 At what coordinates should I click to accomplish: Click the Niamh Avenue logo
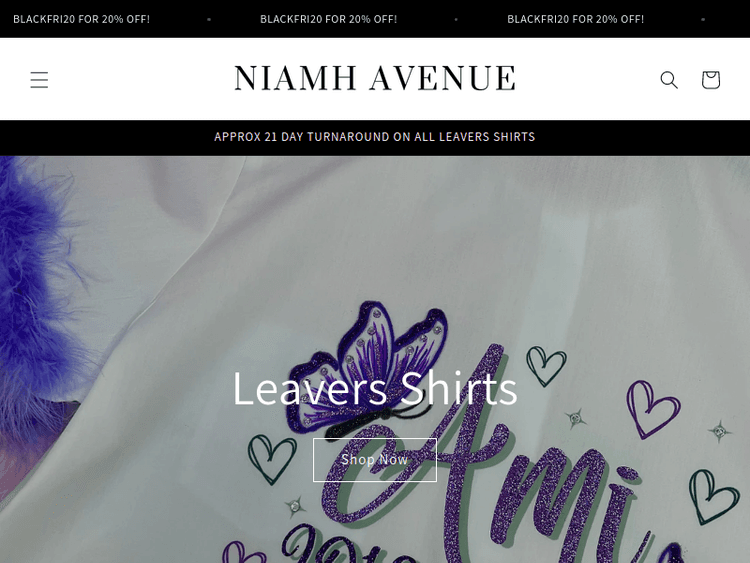pos(375,78)
